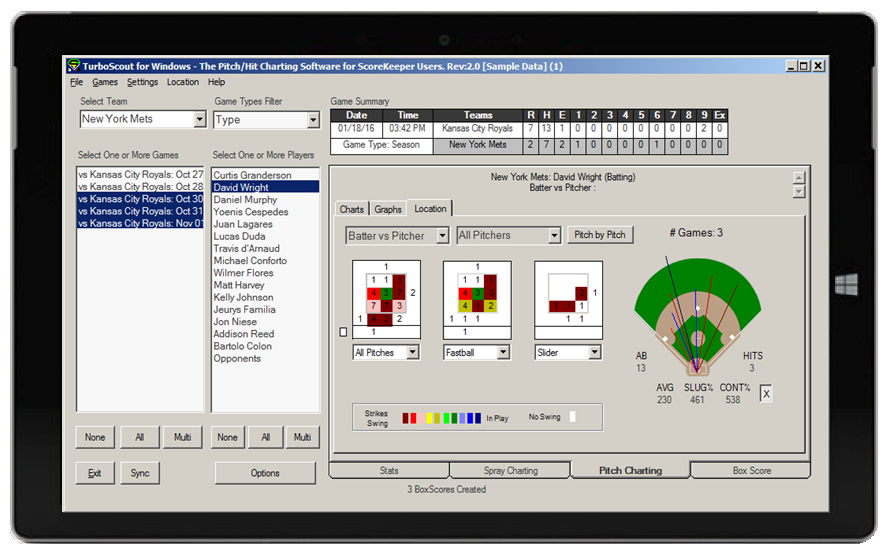Select player Wilmer Flores
This screenshot has width=885, height=553.
[265, 273]
